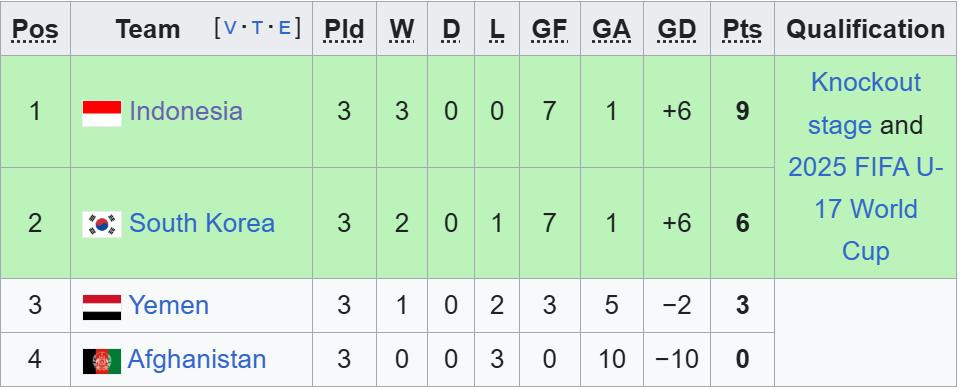
Task: Open the Indonesia team link
Action: click(x=186, y=111)
